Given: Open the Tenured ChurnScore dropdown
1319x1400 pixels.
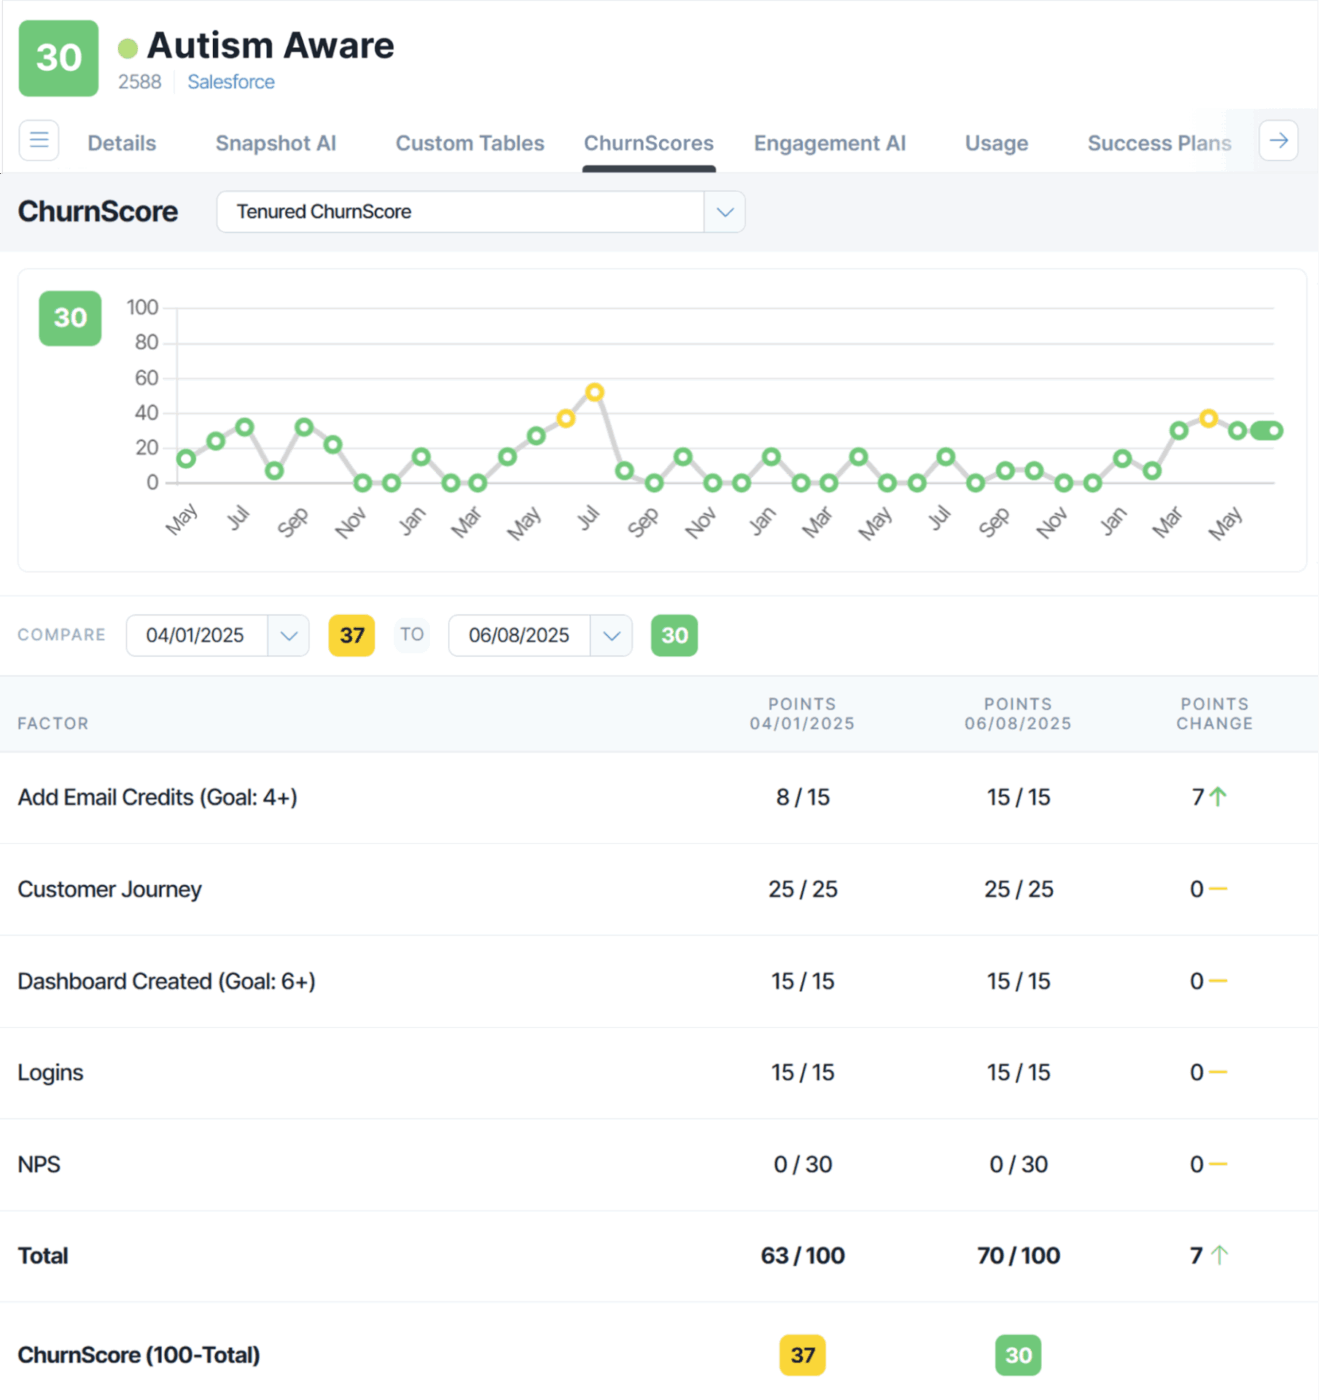Looking at the screenshot, I should (724, 212).
